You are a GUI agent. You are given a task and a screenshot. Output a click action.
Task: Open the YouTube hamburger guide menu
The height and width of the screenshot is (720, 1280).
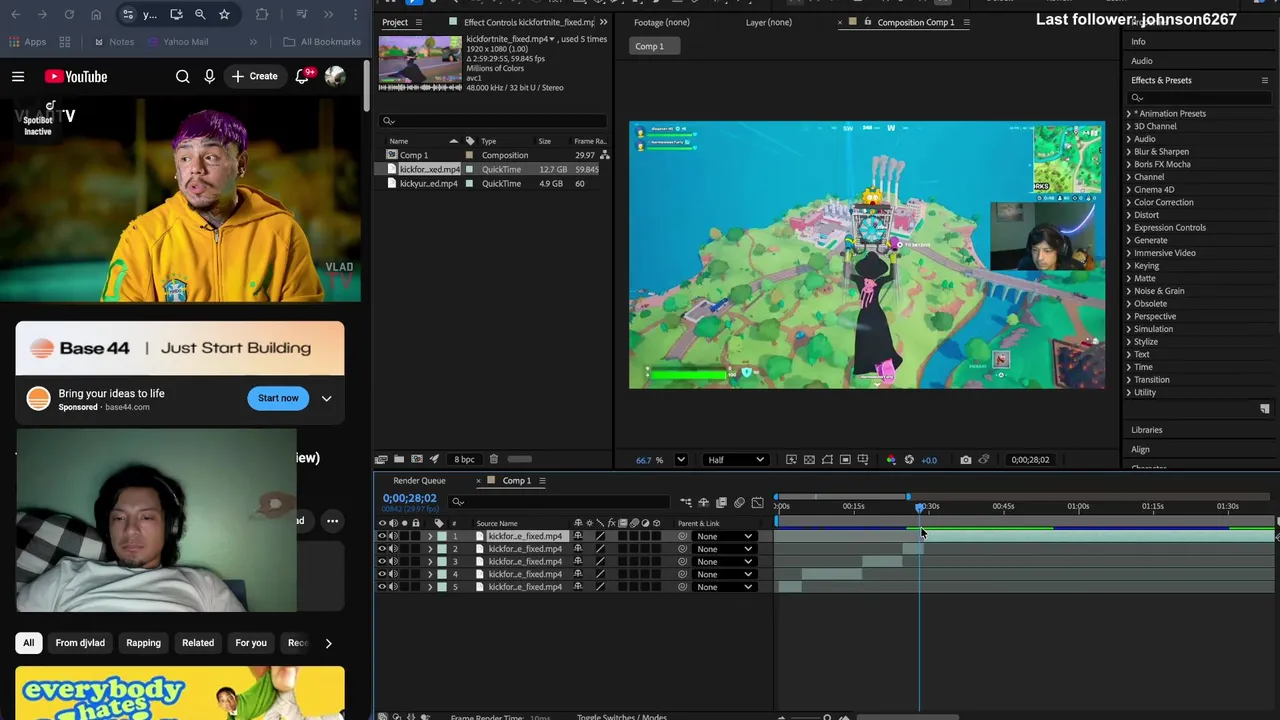pos(18,76)
